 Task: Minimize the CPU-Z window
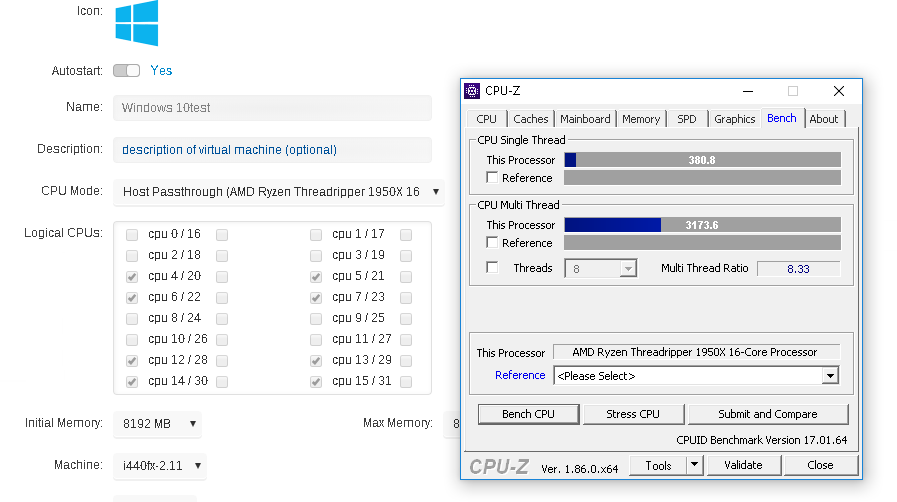[748, 91]
